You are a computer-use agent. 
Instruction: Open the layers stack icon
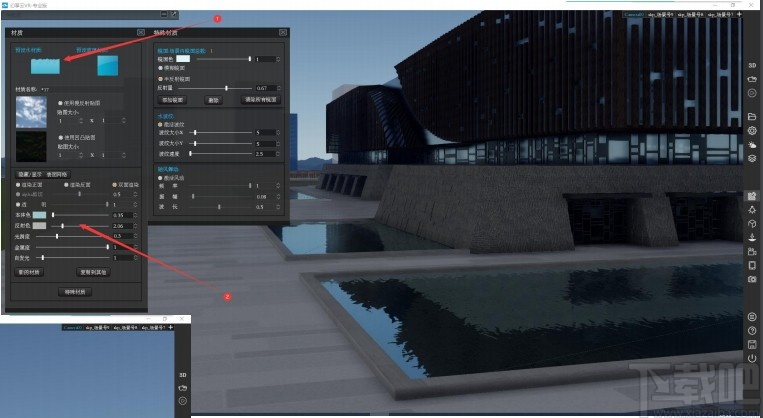point(752,159)
